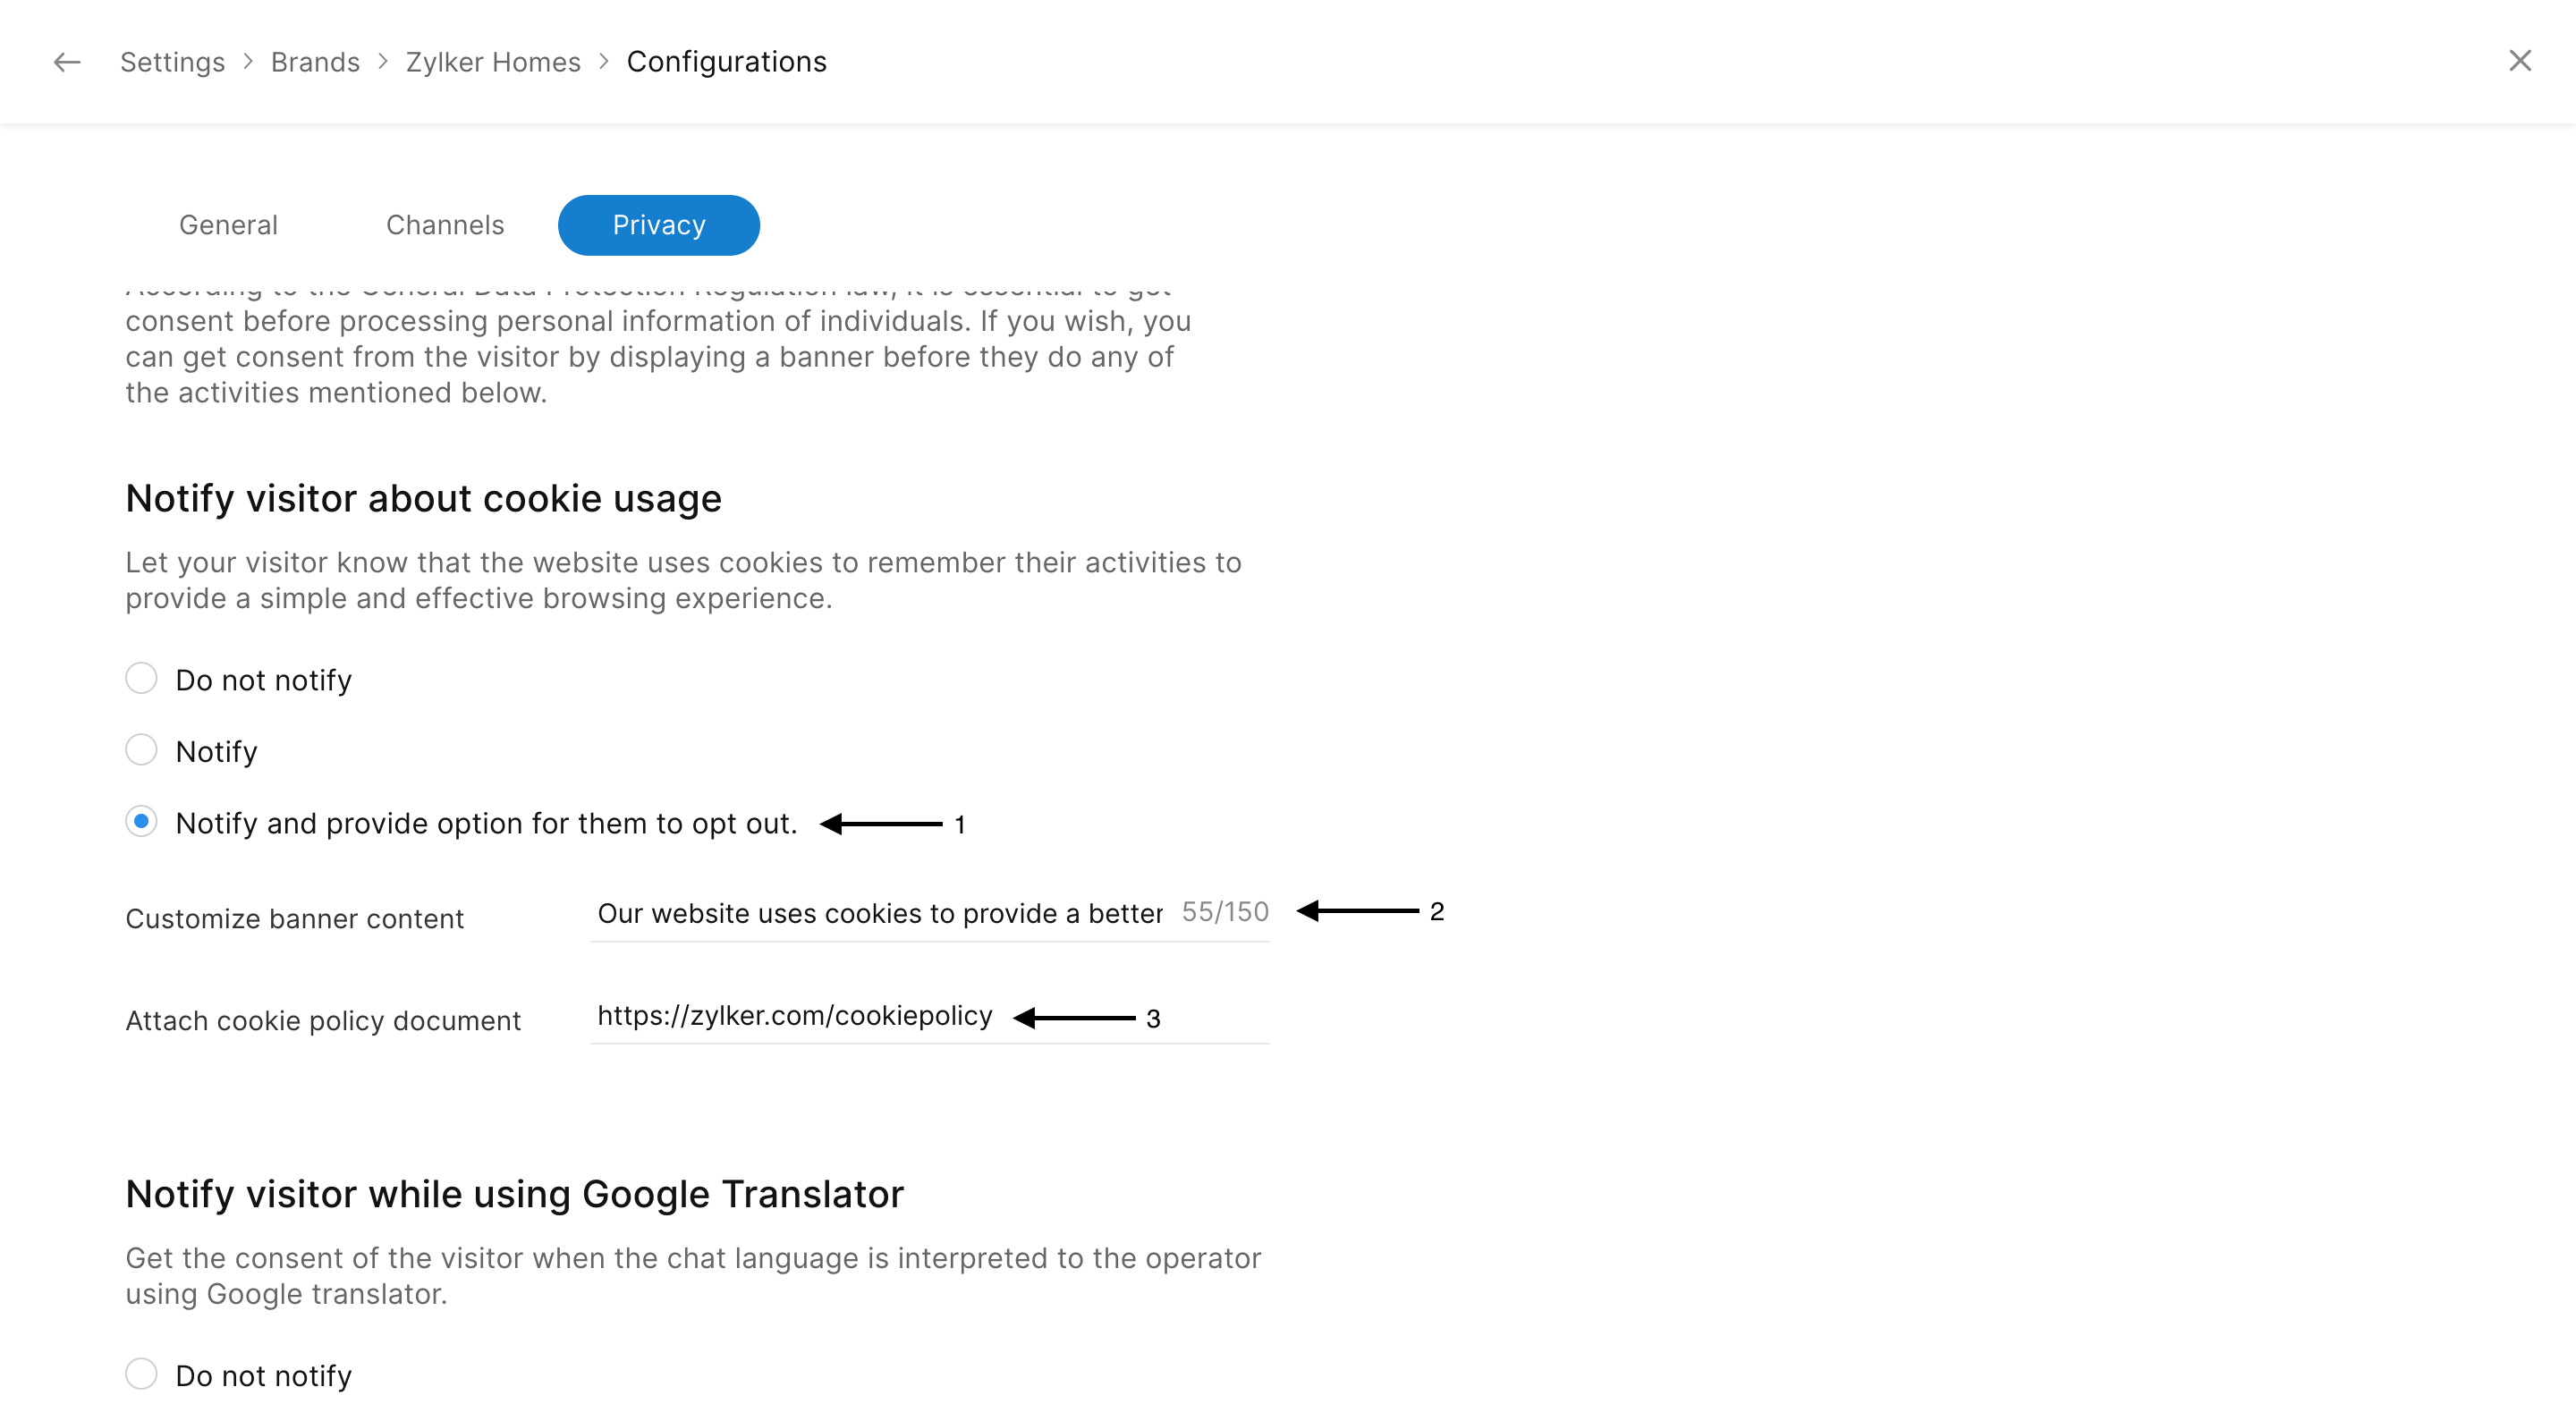This screenshot has width=2576, height=1404.
Task: Click the banner content text field
Action: [879, 913]
